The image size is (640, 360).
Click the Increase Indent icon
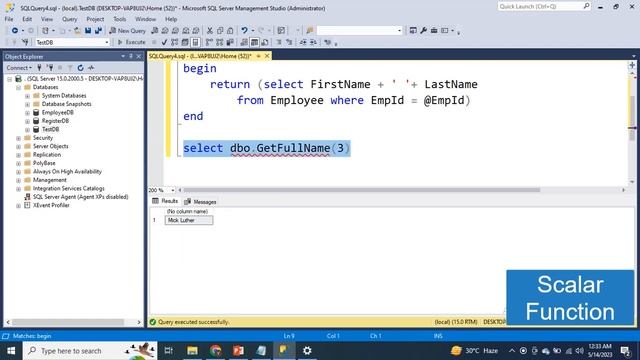[x=313, y=42]
